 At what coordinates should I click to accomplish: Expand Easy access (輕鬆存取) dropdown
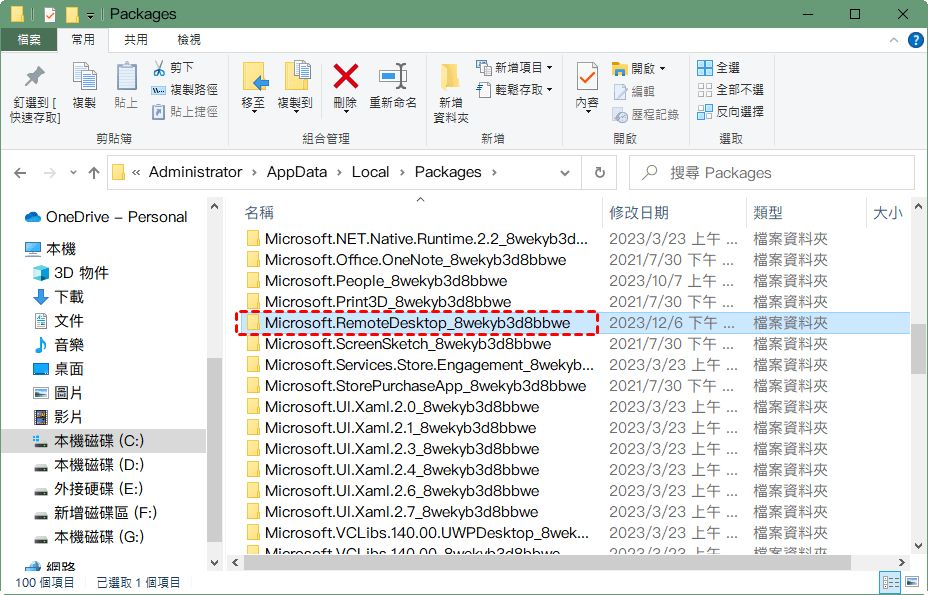pos(550,90)
